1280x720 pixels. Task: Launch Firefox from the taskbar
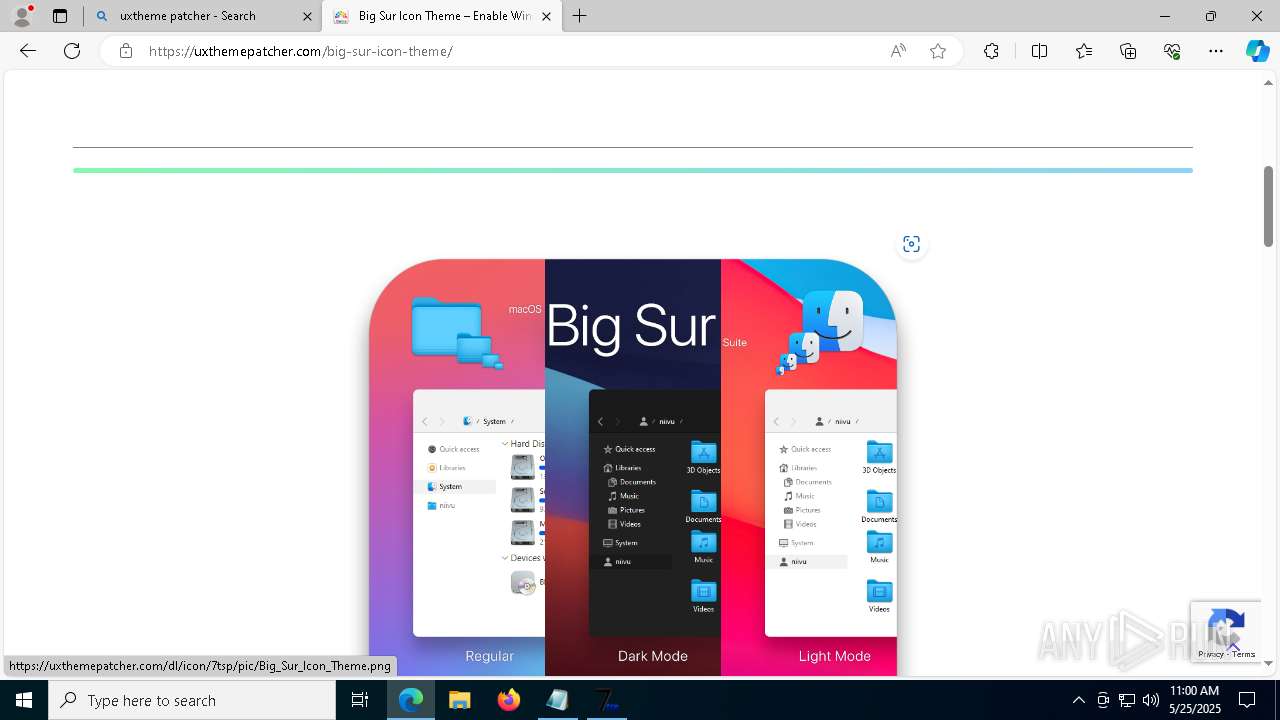tap(508, 700)
